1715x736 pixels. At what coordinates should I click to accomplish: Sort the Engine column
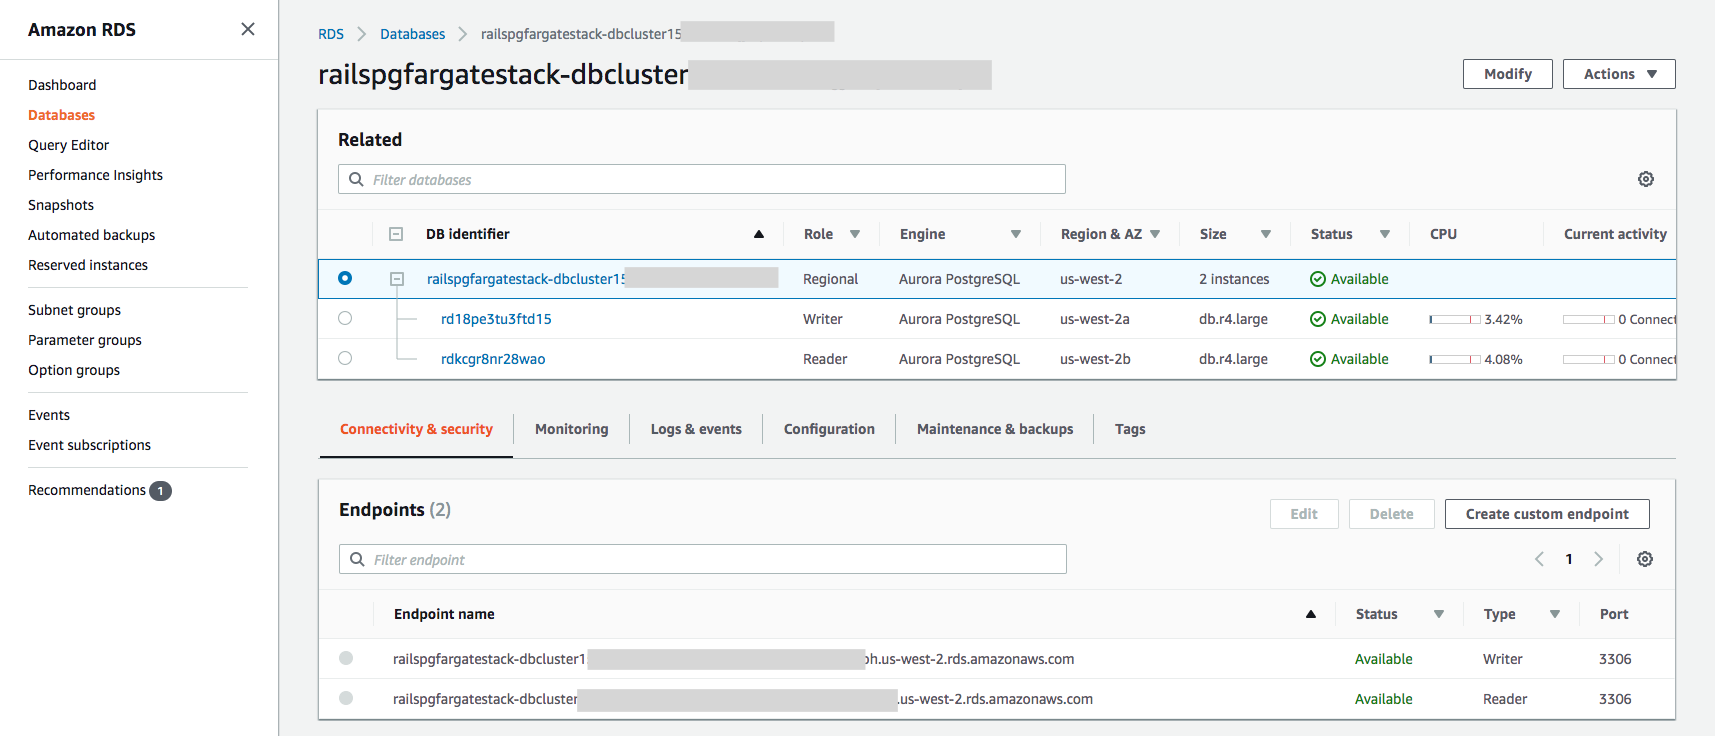[1016, 234]
